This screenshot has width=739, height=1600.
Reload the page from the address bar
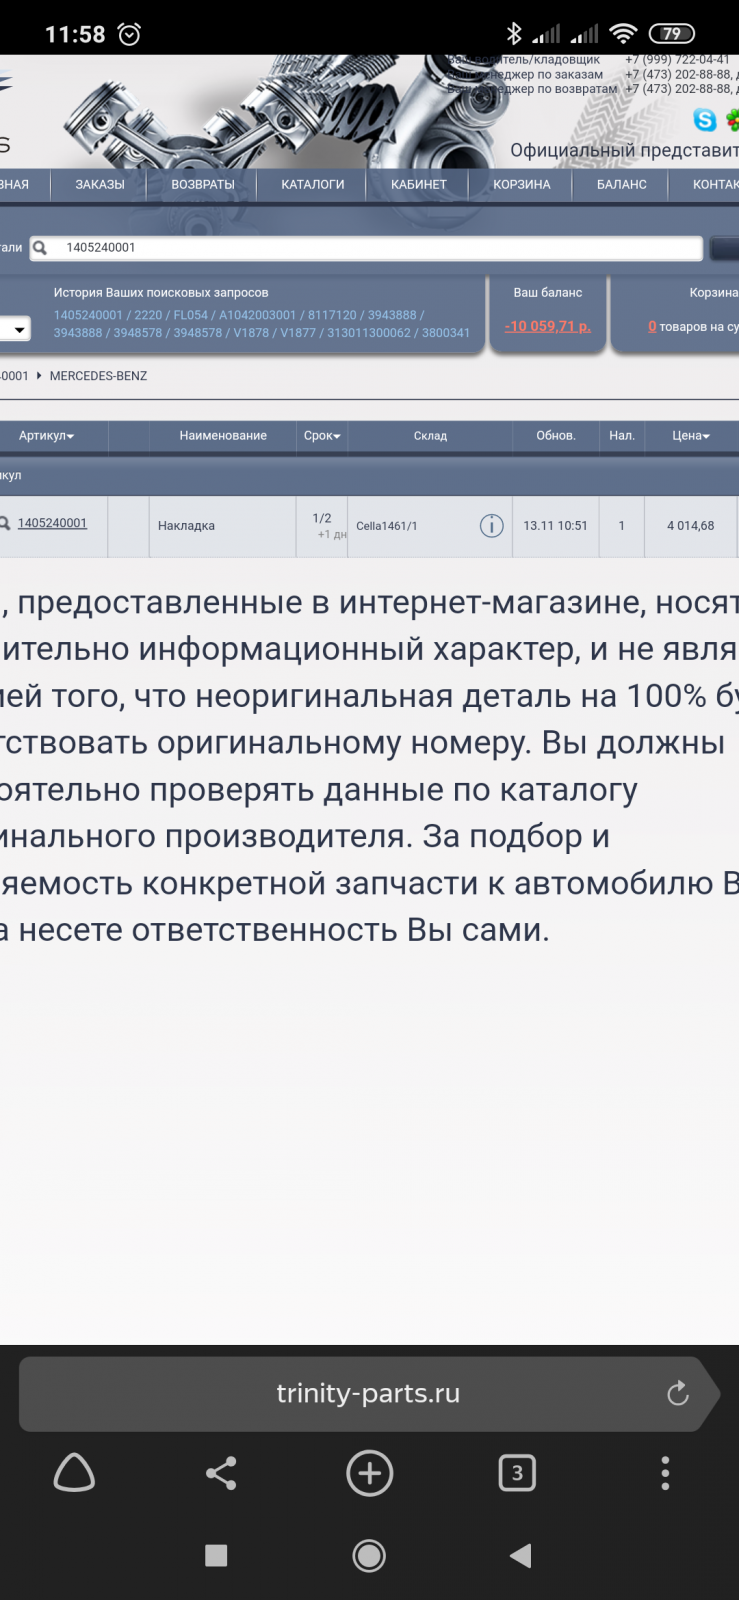click(x=678, y=1393)
